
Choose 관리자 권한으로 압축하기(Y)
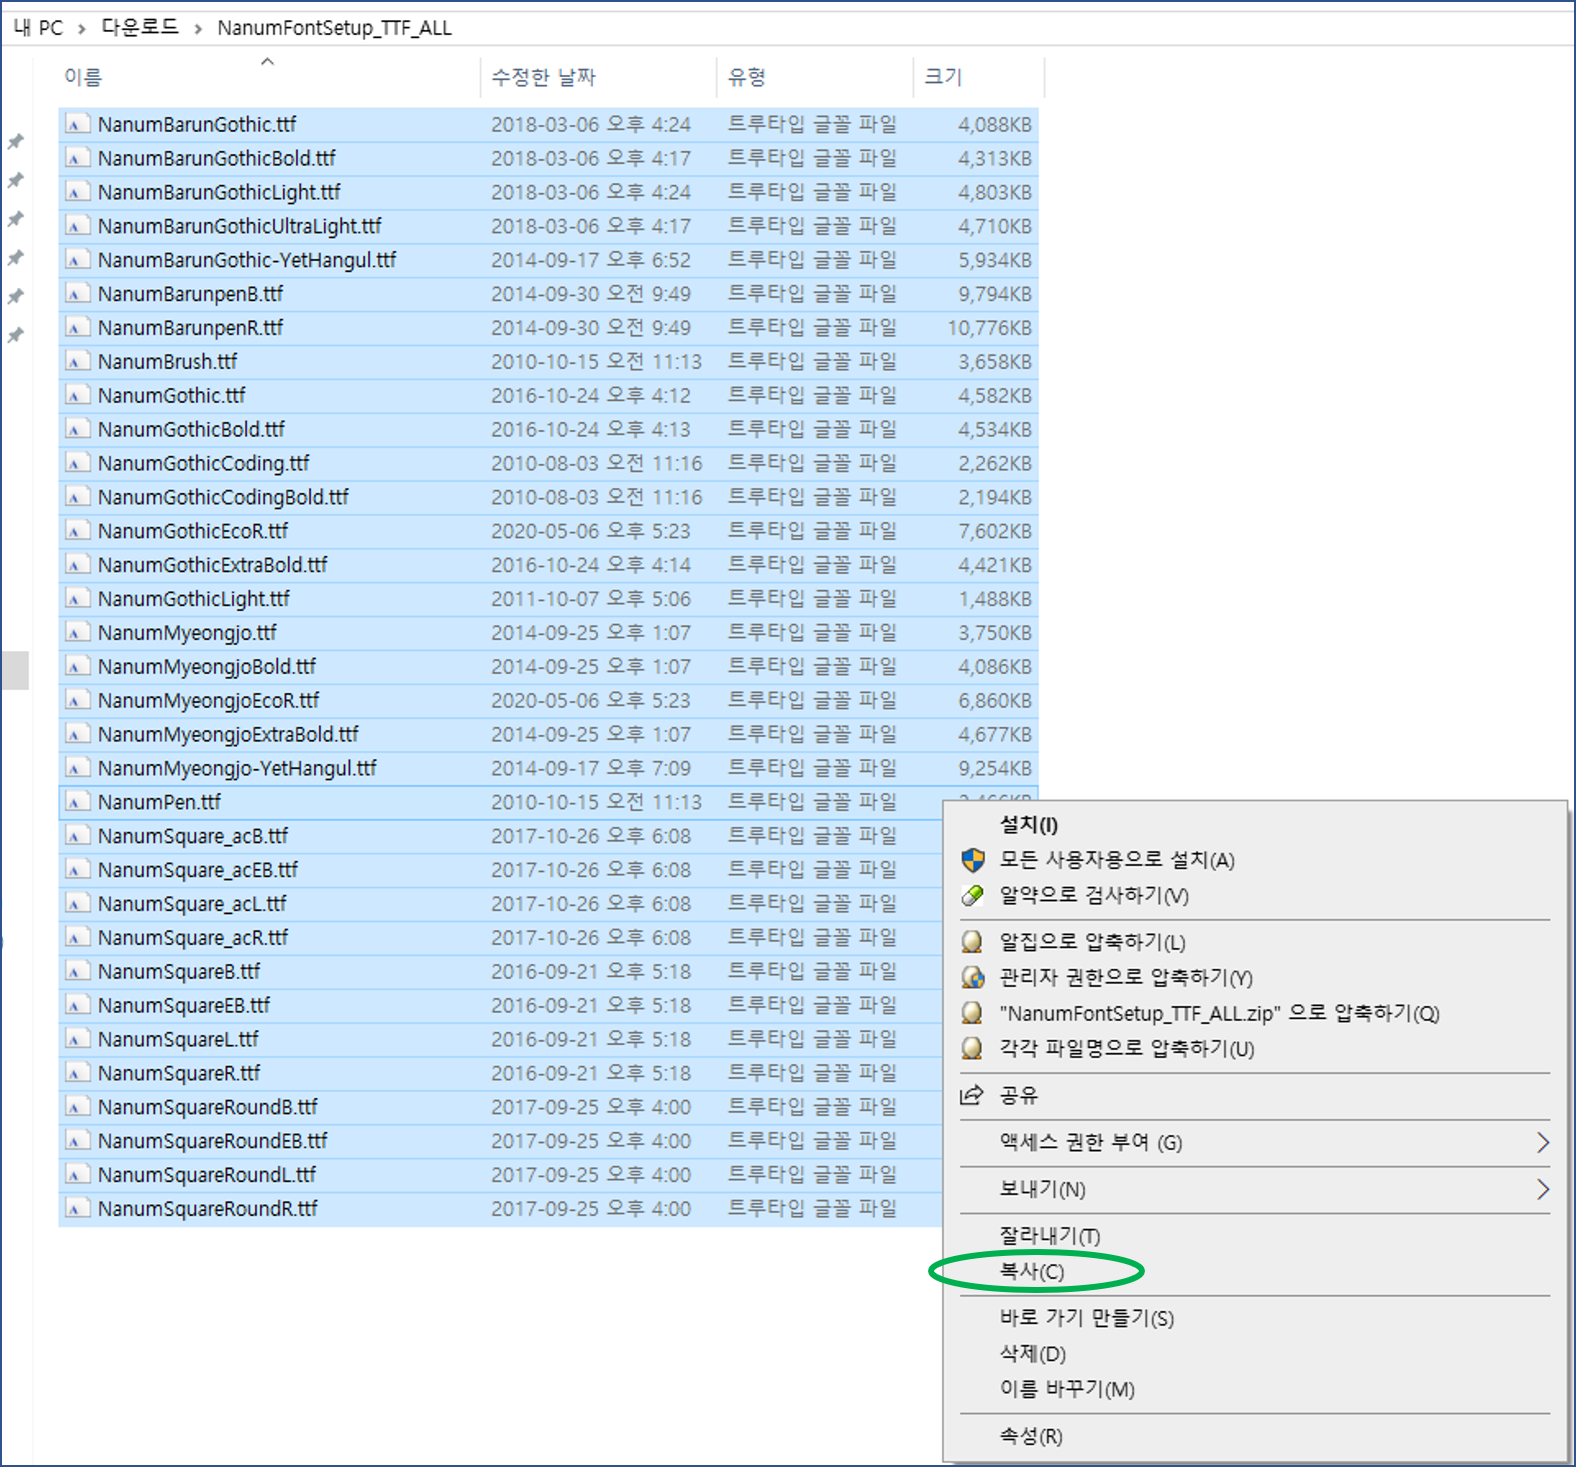[x=1126, y=977]
